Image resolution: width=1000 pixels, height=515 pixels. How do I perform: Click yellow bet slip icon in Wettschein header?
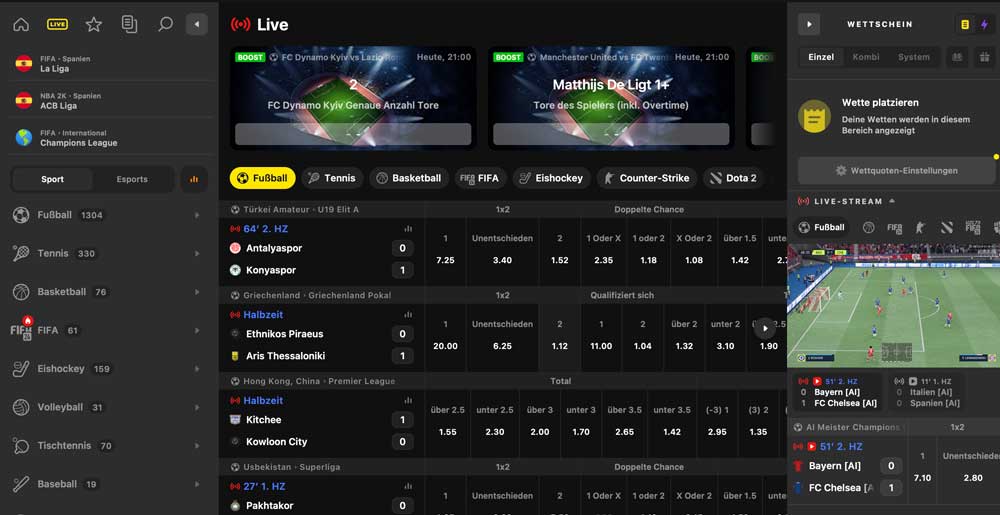(x=965, y=24)
